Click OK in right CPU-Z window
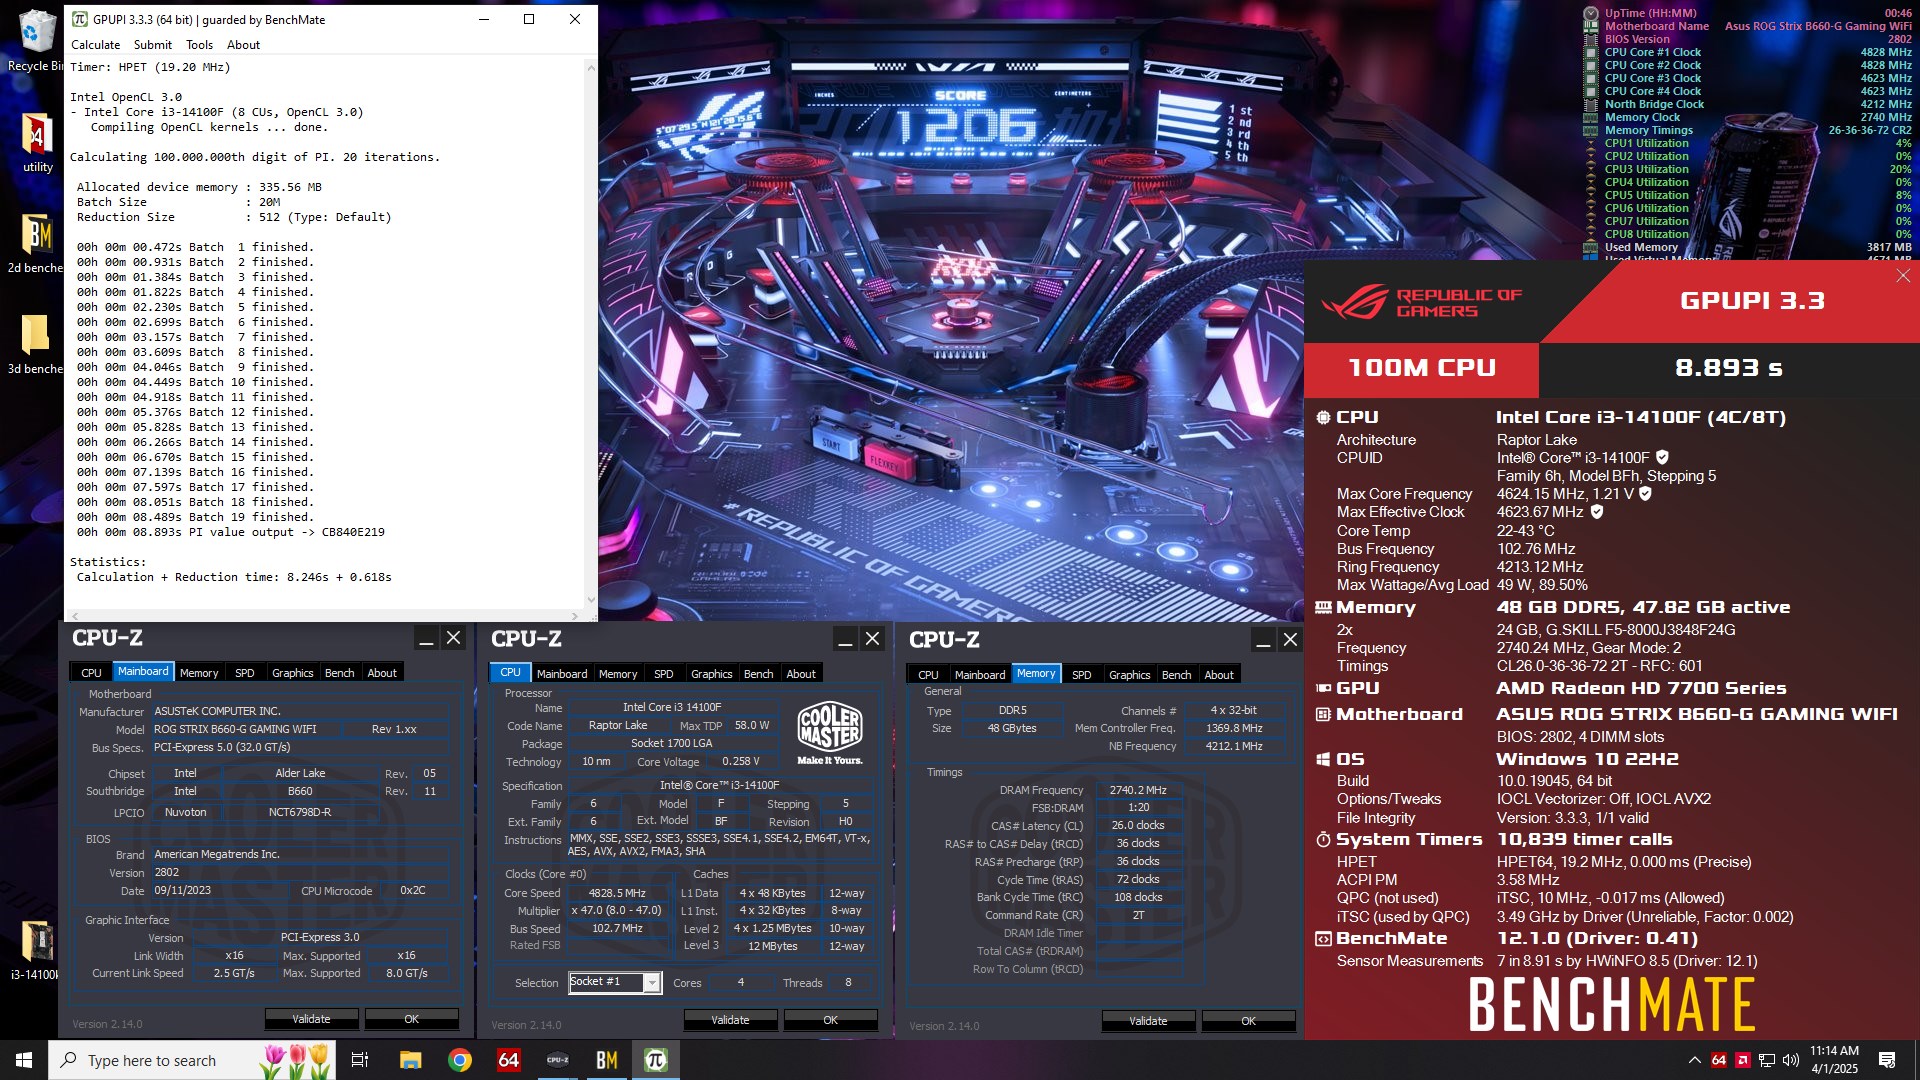Viewport: 1920px width, 1080px height. (1249, 1021)
